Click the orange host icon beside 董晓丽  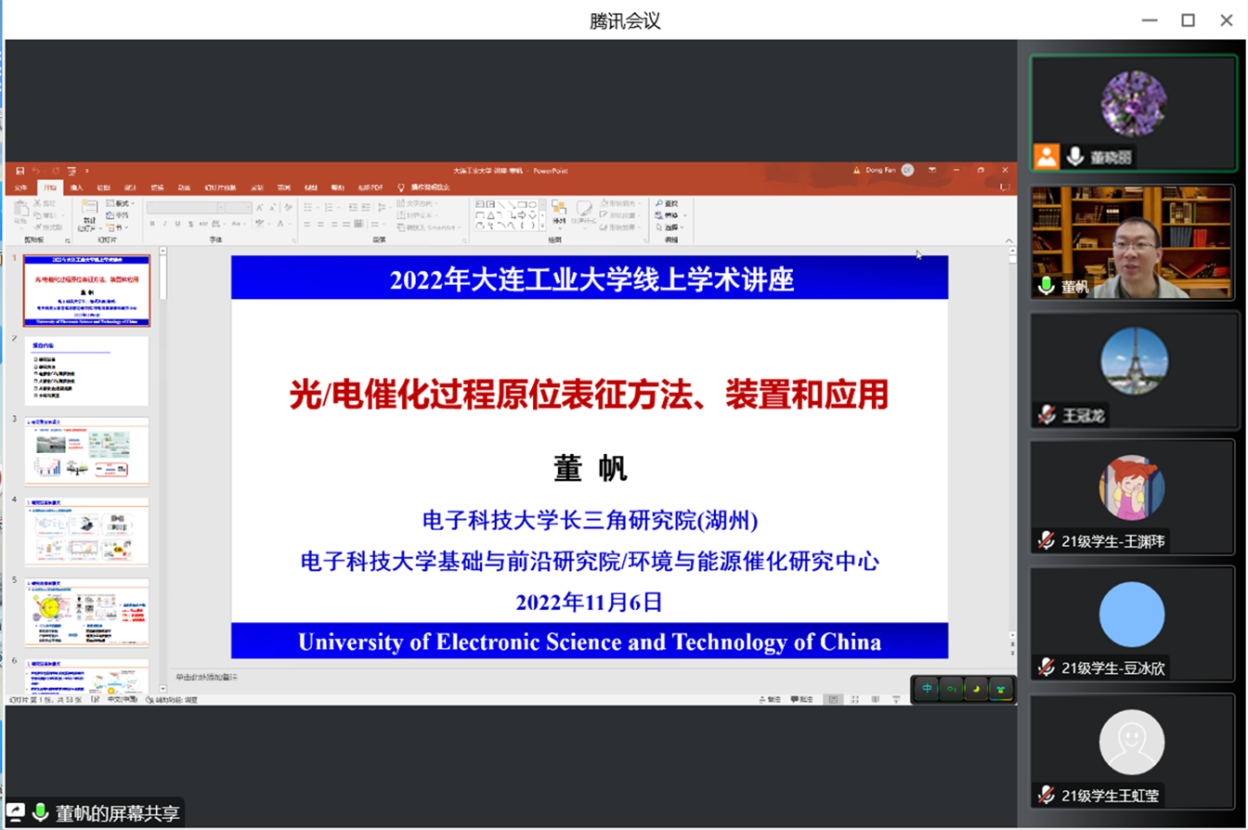(x=1046, y=156)
